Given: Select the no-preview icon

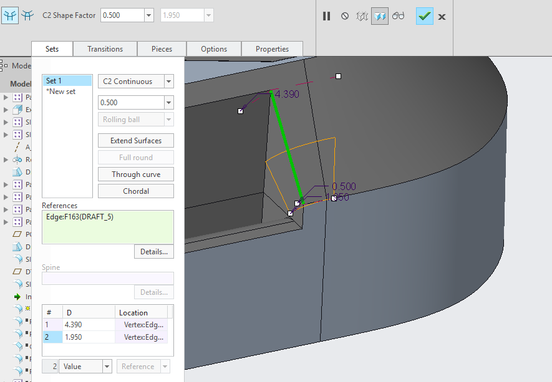Looking at the screenshot, I should coord(345,16).
